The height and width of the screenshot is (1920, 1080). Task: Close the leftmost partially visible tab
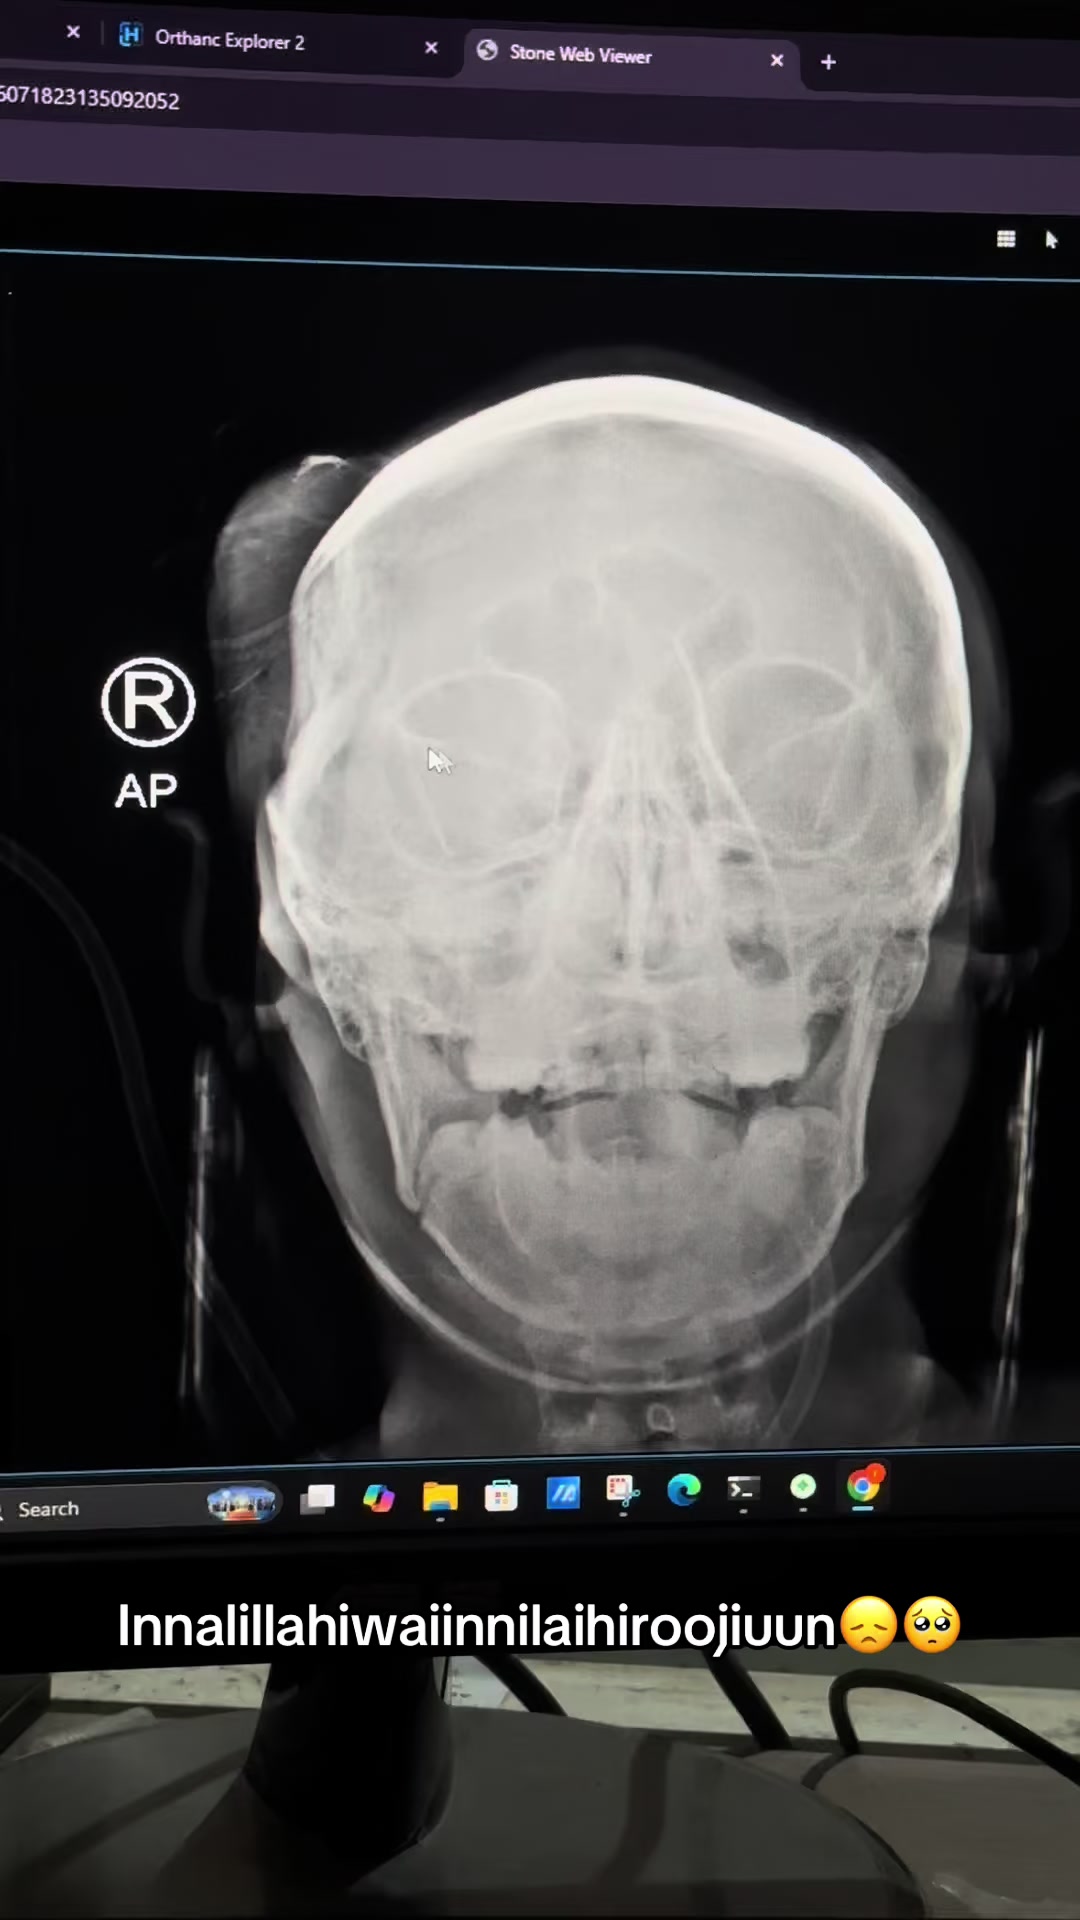[73, 32]
